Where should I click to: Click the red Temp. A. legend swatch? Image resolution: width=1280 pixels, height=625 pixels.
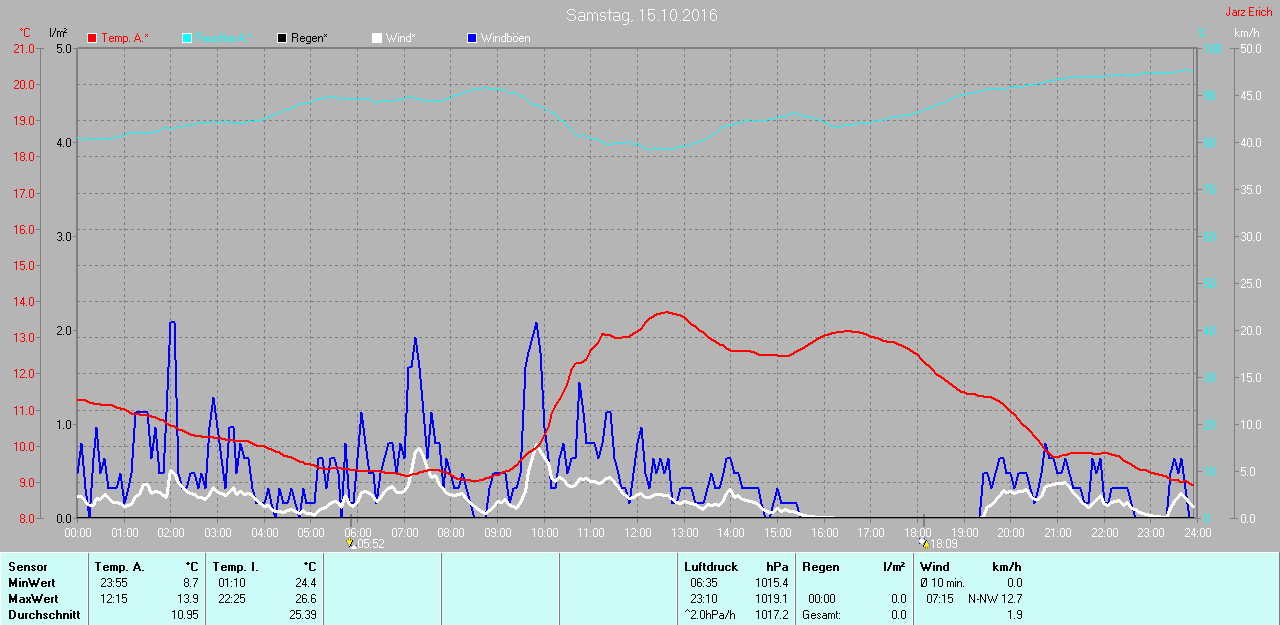click(93, 38)
